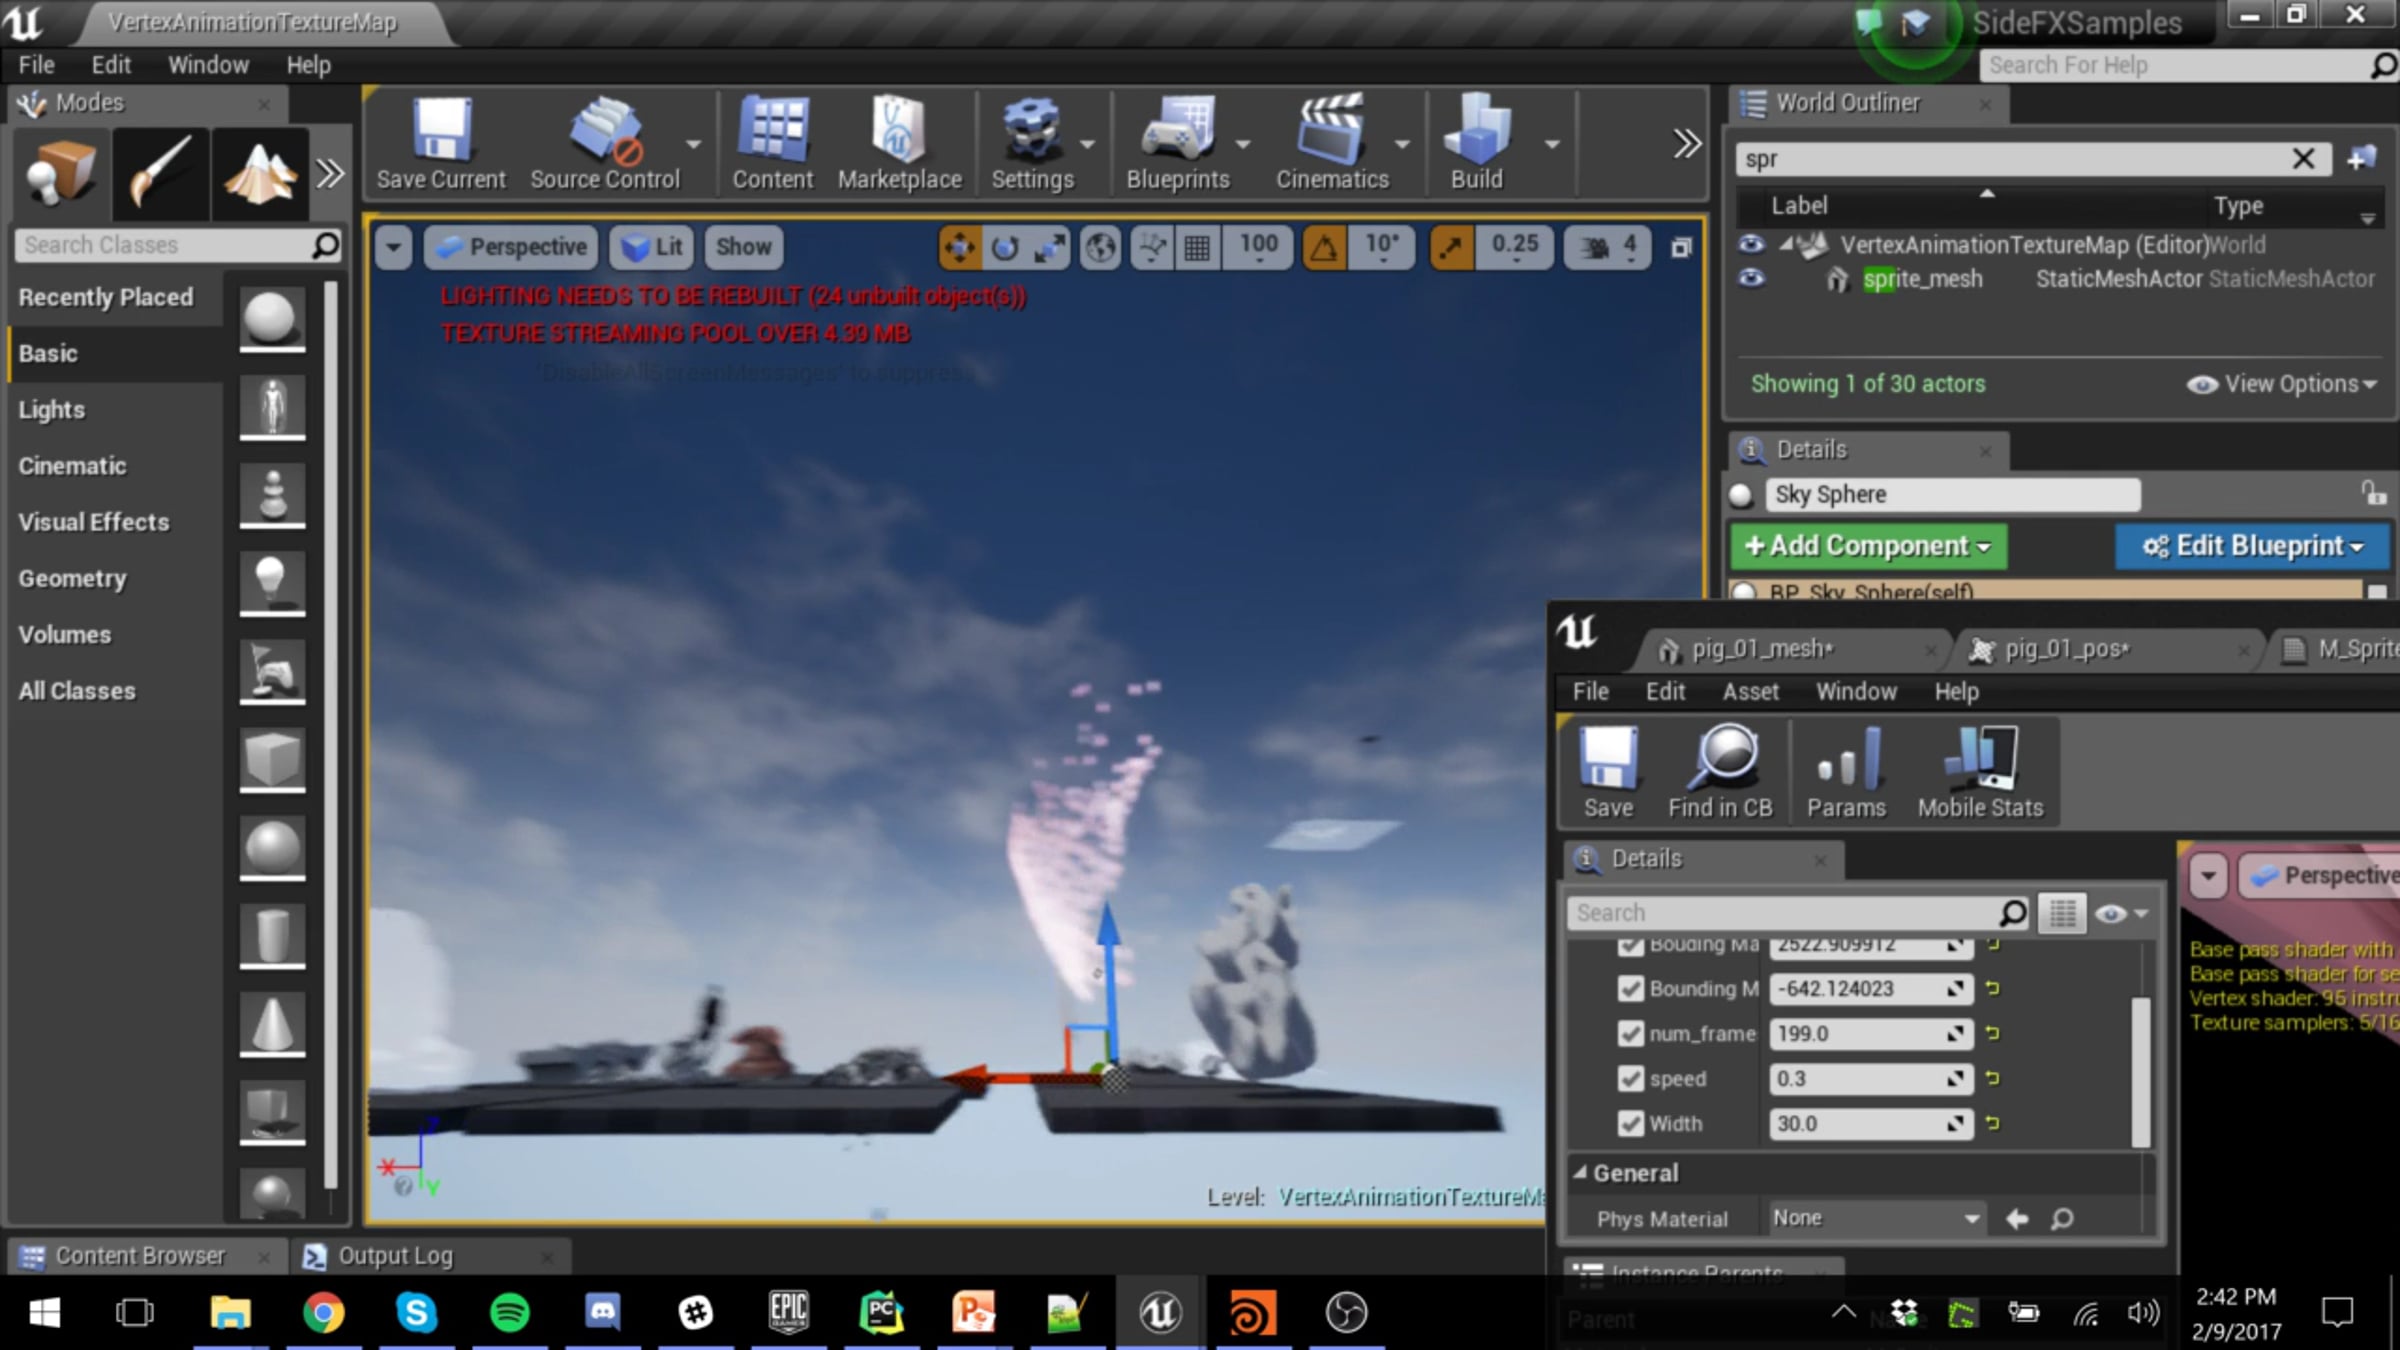The image size is (2400, 1350).
Task: Toggle world/local coordinate system globe icon
Action: coord(1101,247)
